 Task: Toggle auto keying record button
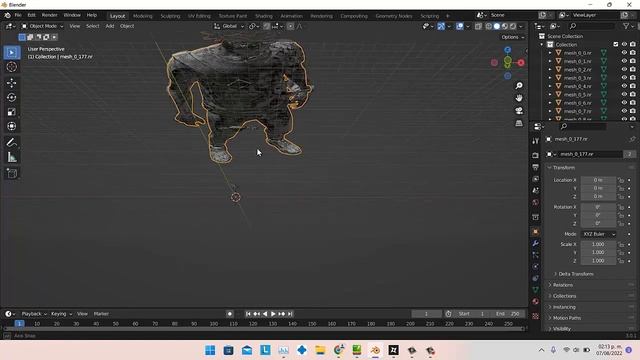coord(230,314)
